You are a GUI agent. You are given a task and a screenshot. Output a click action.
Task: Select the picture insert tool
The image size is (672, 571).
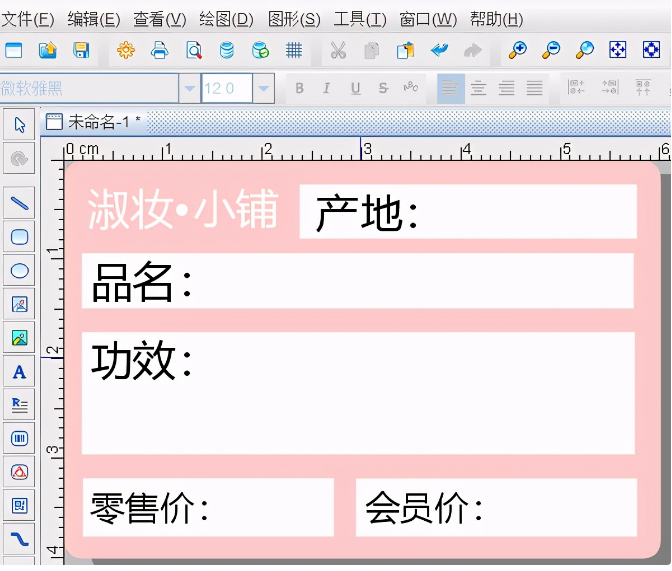tap(19, 338)
